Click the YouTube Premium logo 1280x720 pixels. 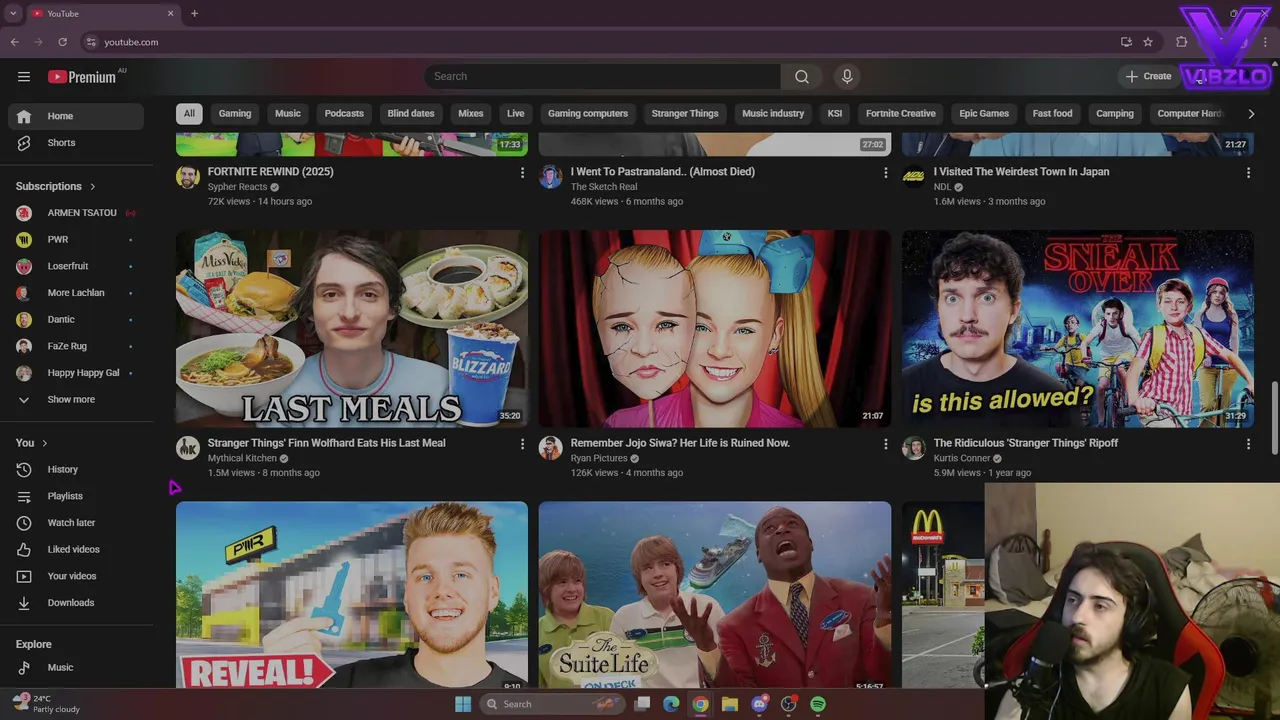pyautogui.click(x=82, y=77)
